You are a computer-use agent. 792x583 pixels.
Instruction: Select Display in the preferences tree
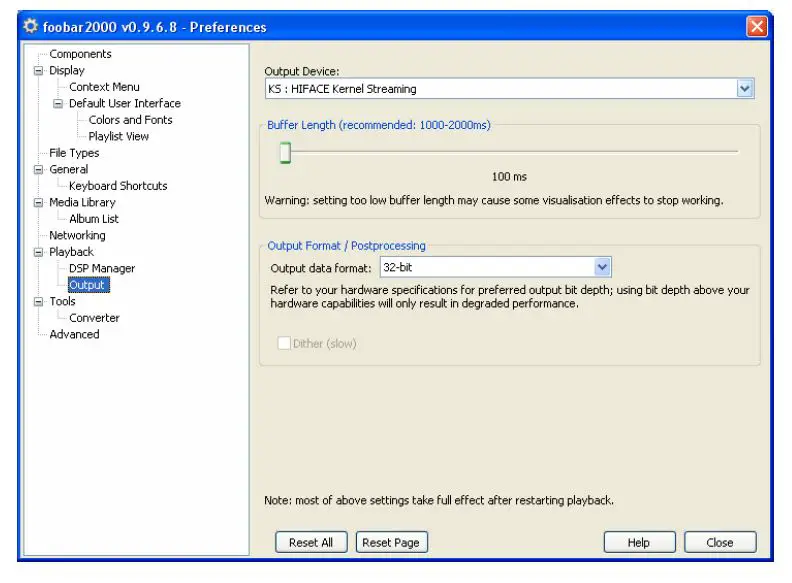(x=67, y=70)
